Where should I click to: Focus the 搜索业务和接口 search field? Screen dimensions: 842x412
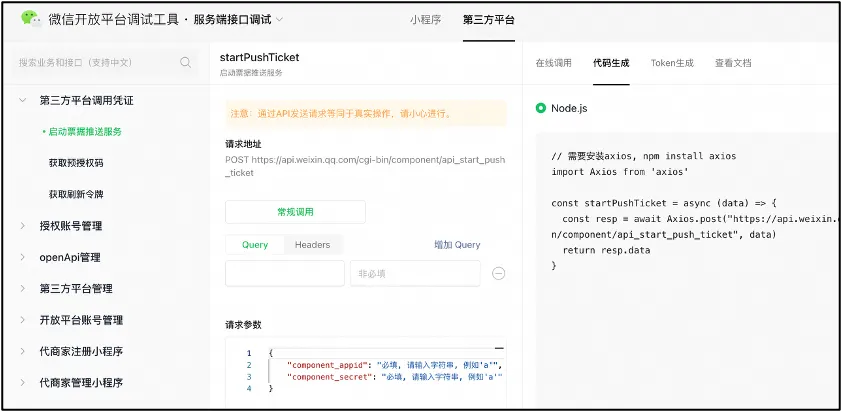[105, 62]
